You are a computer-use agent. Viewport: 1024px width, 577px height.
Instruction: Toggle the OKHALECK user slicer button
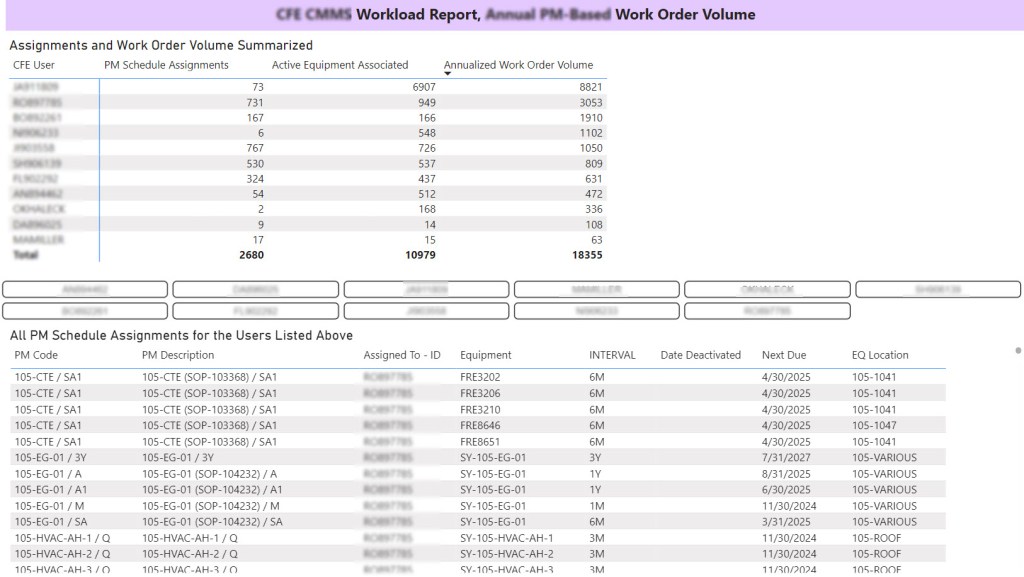click(x=767, y=290)
